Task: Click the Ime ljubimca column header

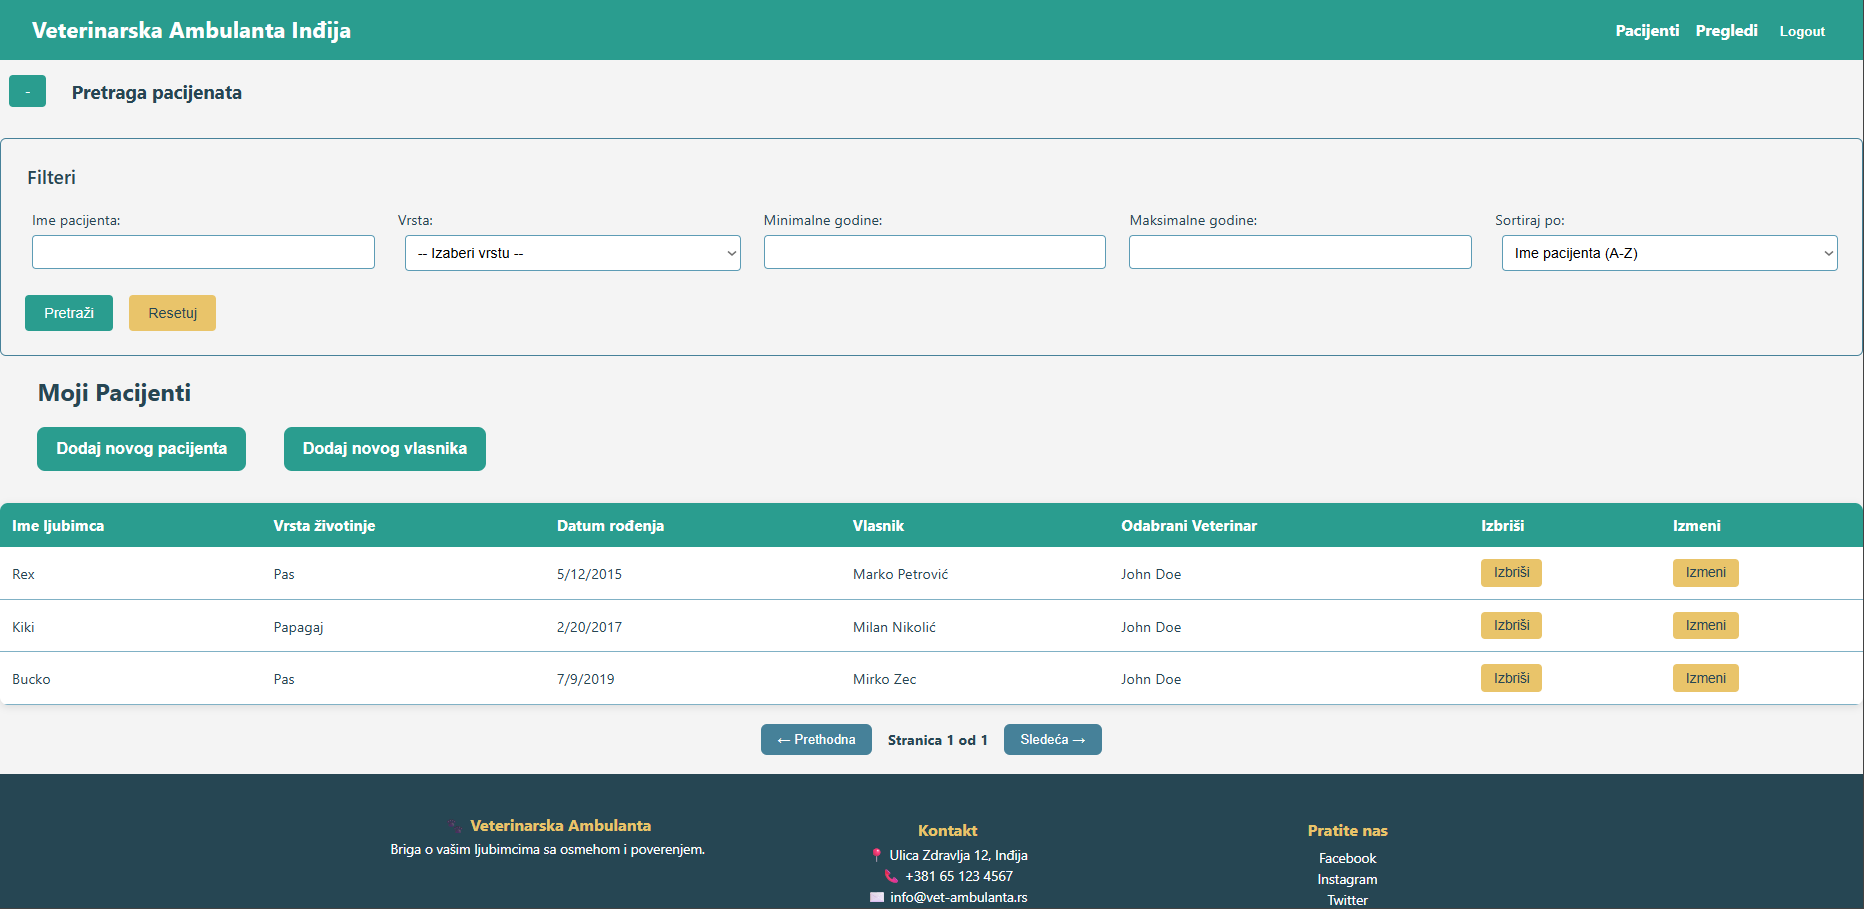Action: [58, 526]
